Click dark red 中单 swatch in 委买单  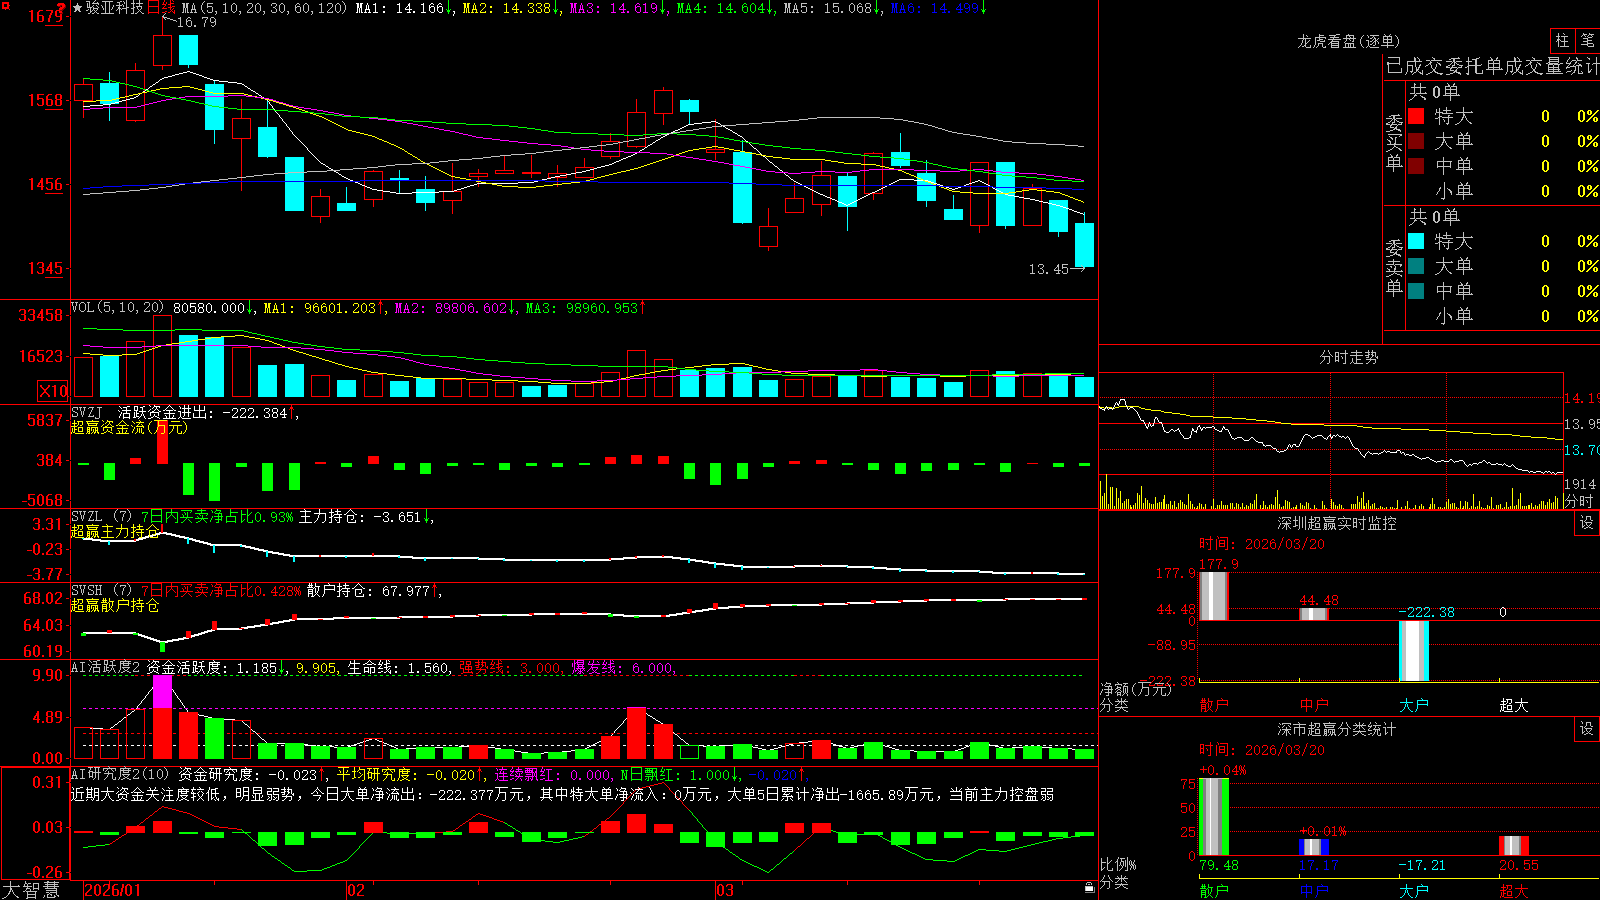1416,166
